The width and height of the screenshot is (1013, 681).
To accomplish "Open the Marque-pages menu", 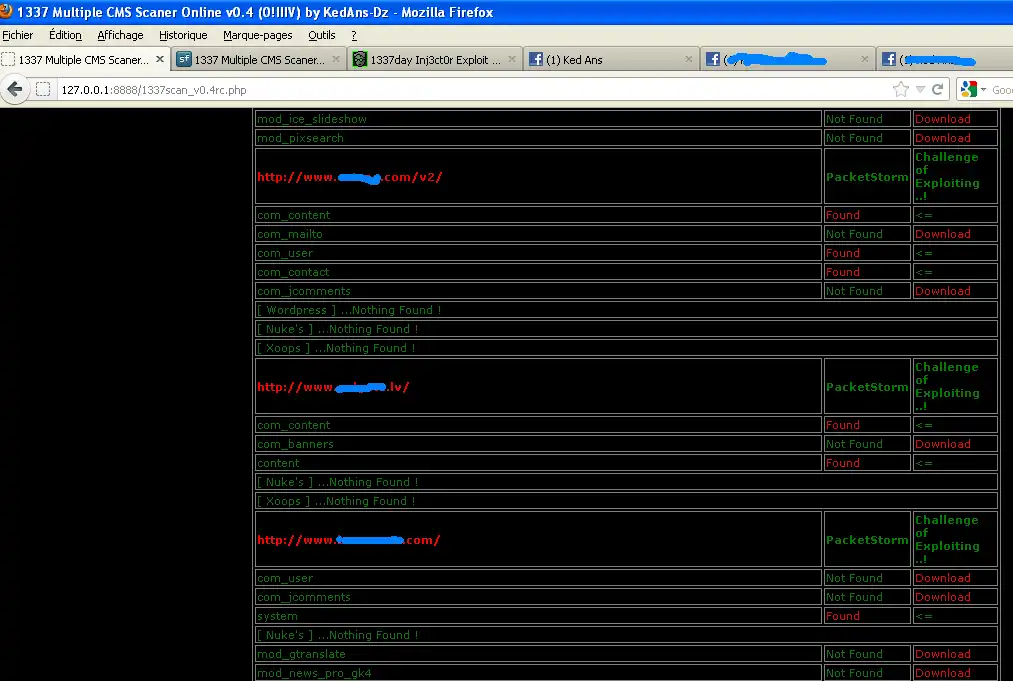I will coord(258,36).
